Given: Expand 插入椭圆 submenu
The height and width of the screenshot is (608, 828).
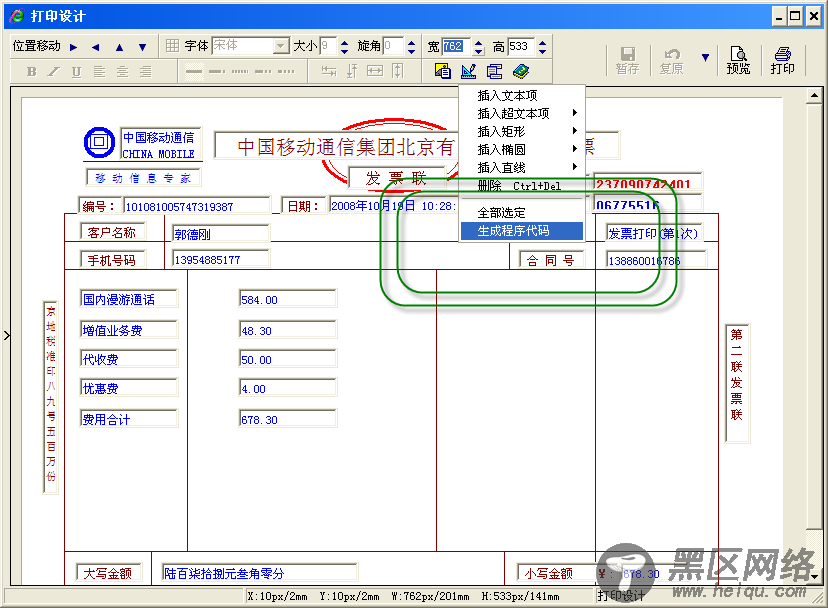Looking at the screenshot, I should (x=522, y=149).
